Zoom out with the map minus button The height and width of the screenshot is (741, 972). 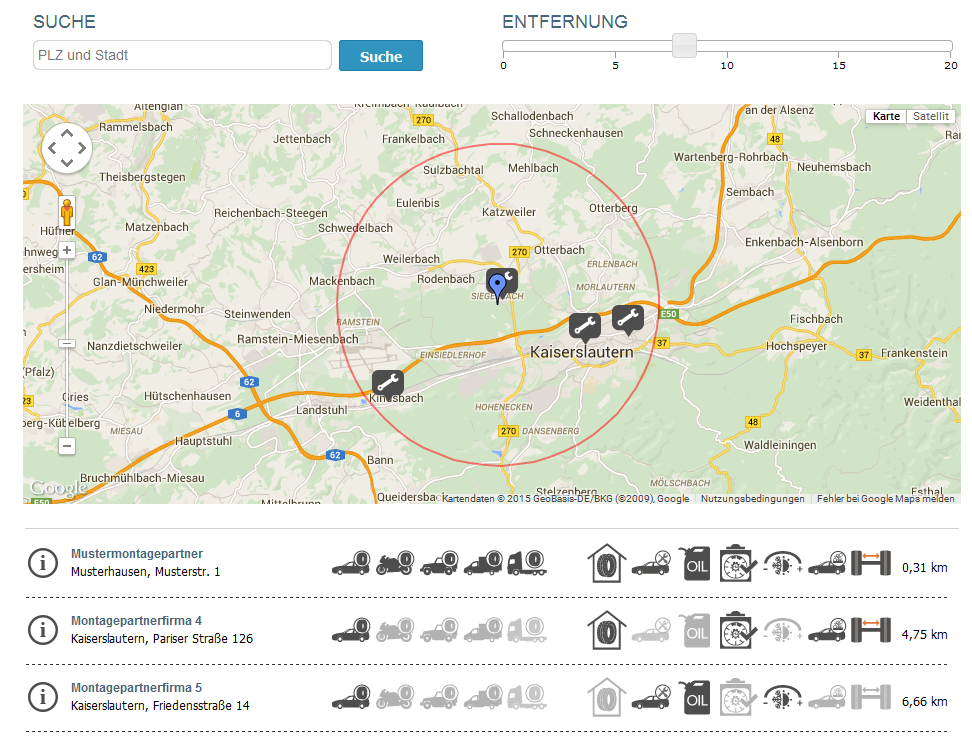[x=67, y=446]
